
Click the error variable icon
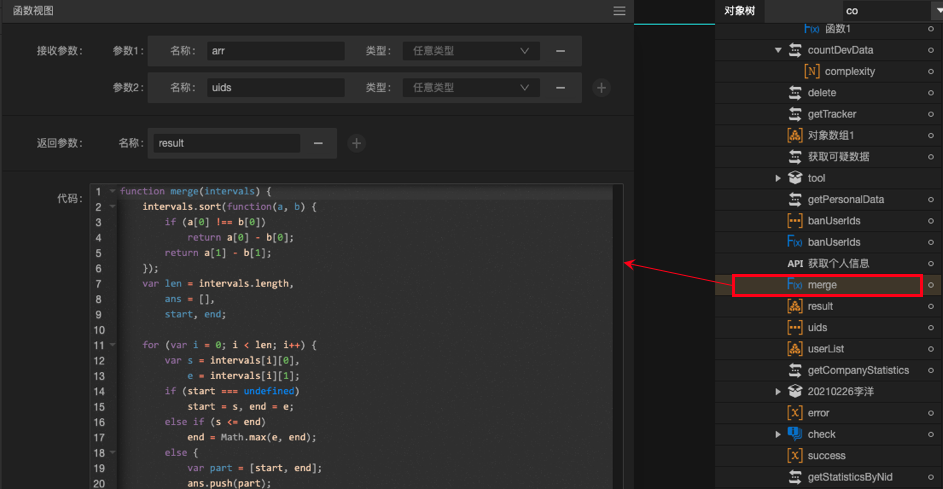[795, 413]
